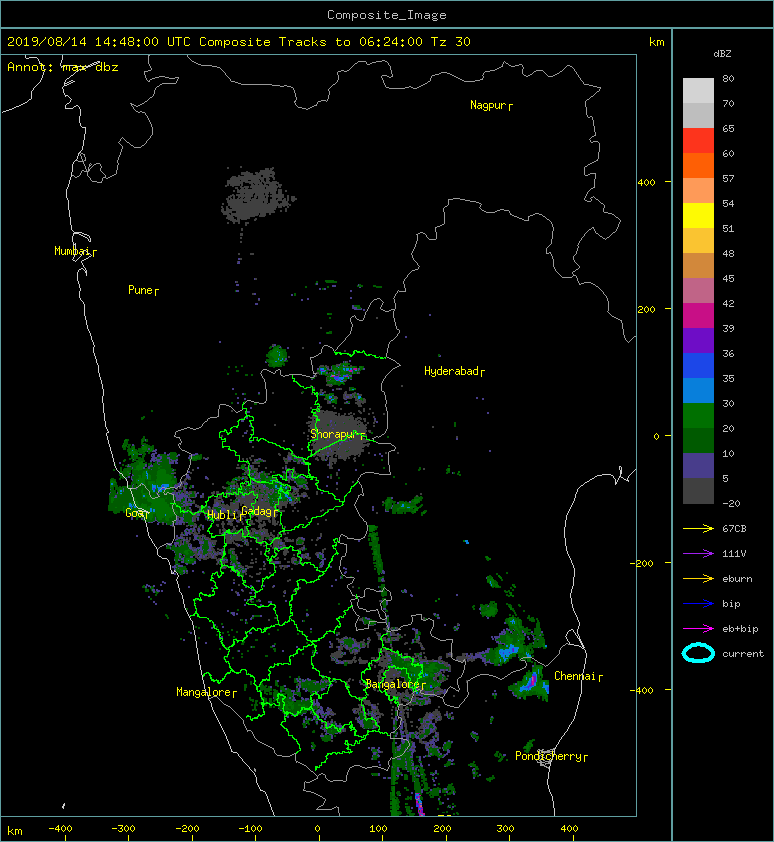The height and width of the screenshot is (842, 774).
Task: Select the green 30 dBZ color swatch
Action: (x=698, y=415)
